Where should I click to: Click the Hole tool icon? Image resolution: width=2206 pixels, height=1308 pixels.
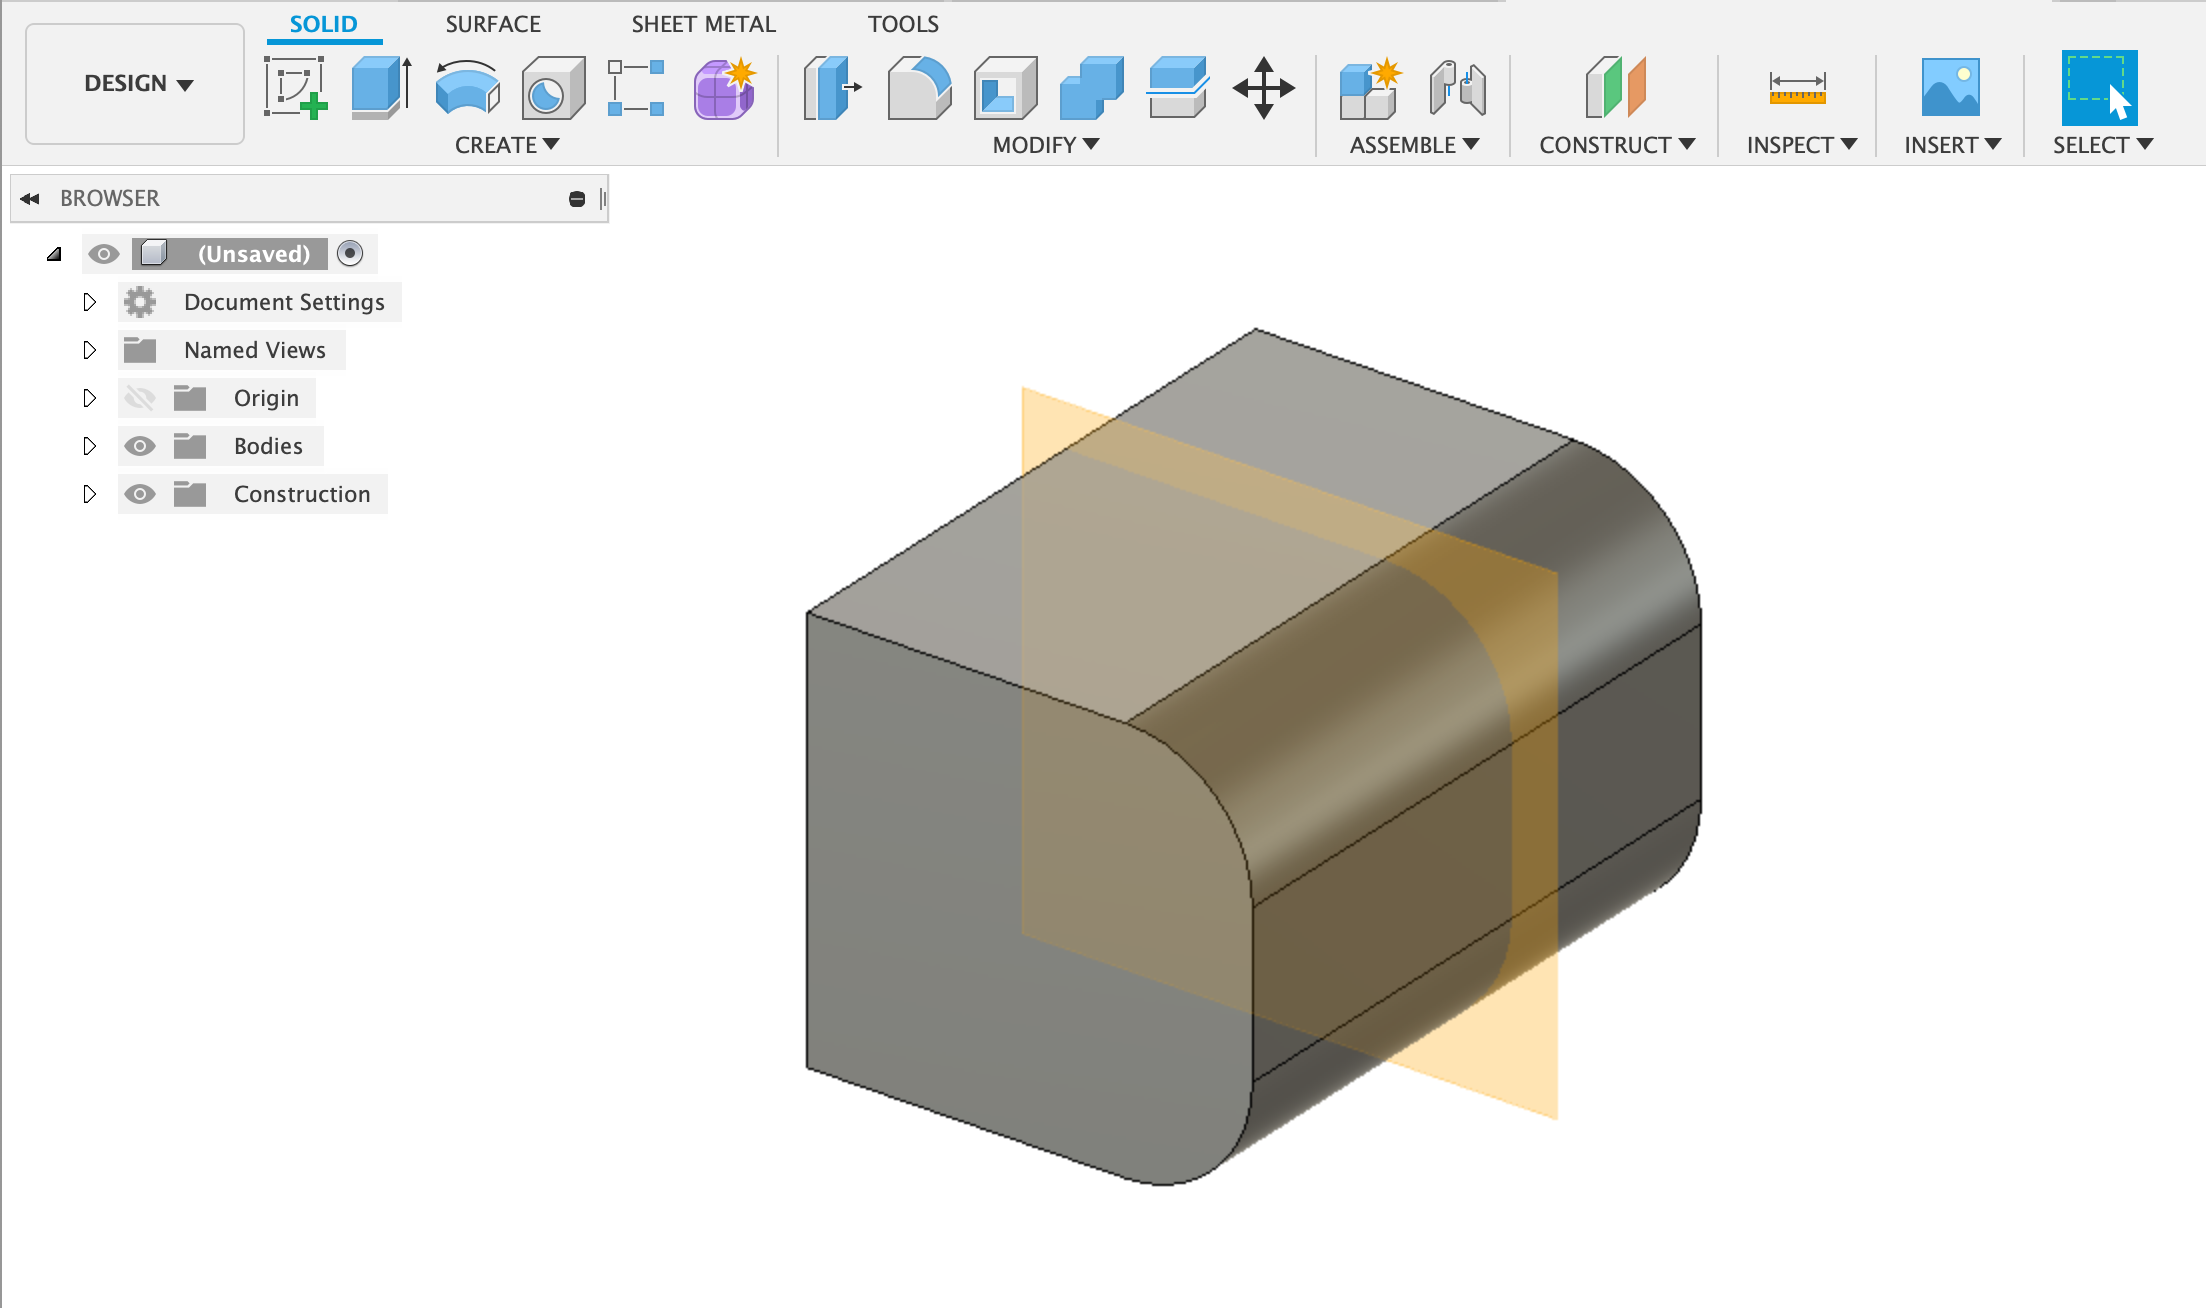click(x=553, y=88)
